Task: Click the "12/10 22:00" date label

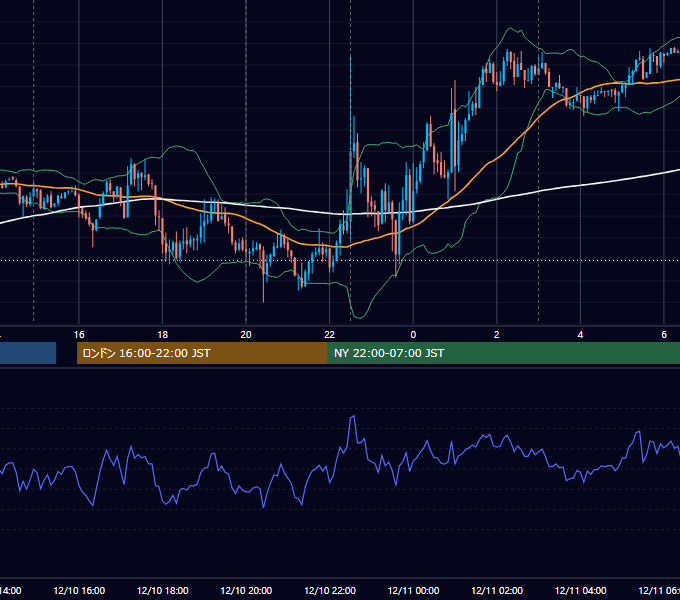Action: tap(330, 590)
